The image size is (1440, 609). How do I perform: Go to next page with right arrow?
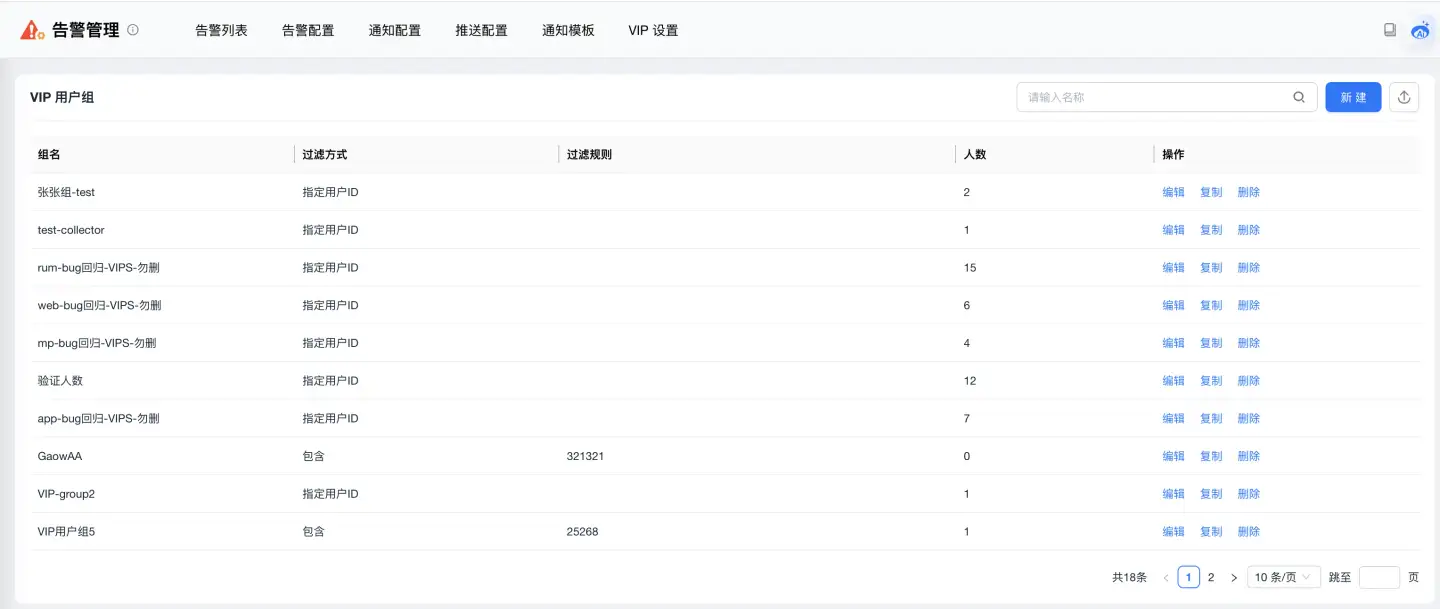pyautogui.click(x=1233, y=577)
